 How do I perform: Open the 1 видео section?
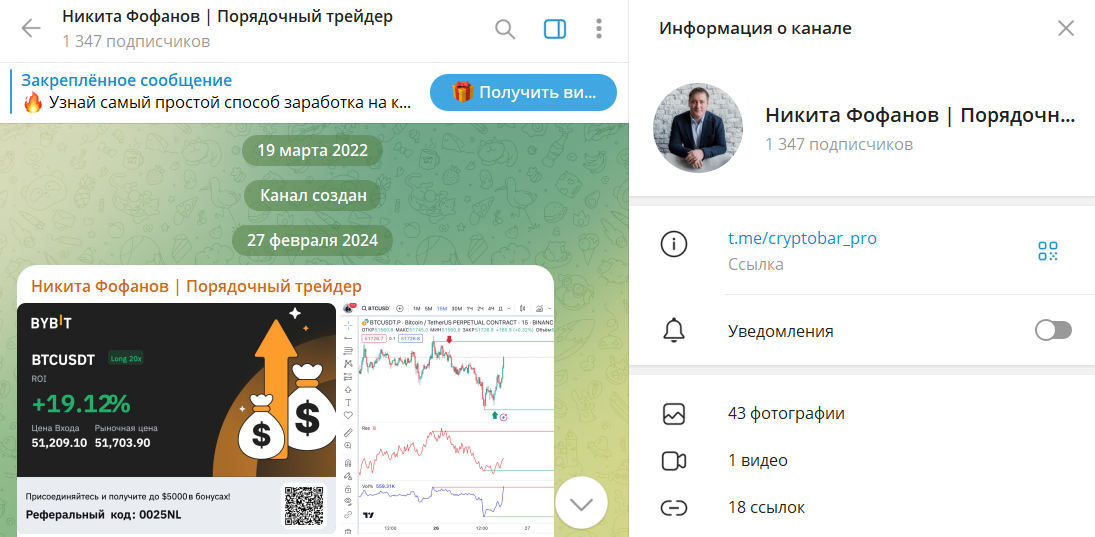click(862, 460)
